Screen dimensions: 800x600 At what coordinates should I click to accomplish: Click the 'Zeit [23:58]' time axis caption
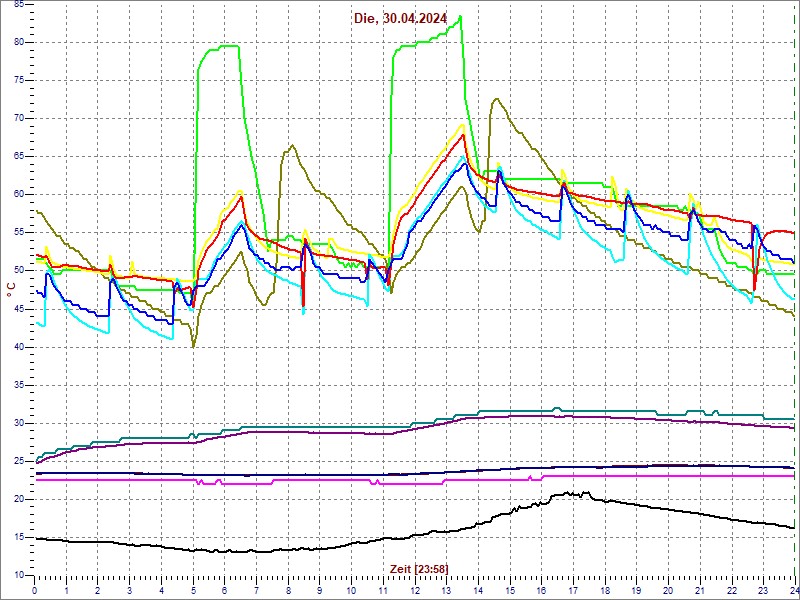(419, 568)
